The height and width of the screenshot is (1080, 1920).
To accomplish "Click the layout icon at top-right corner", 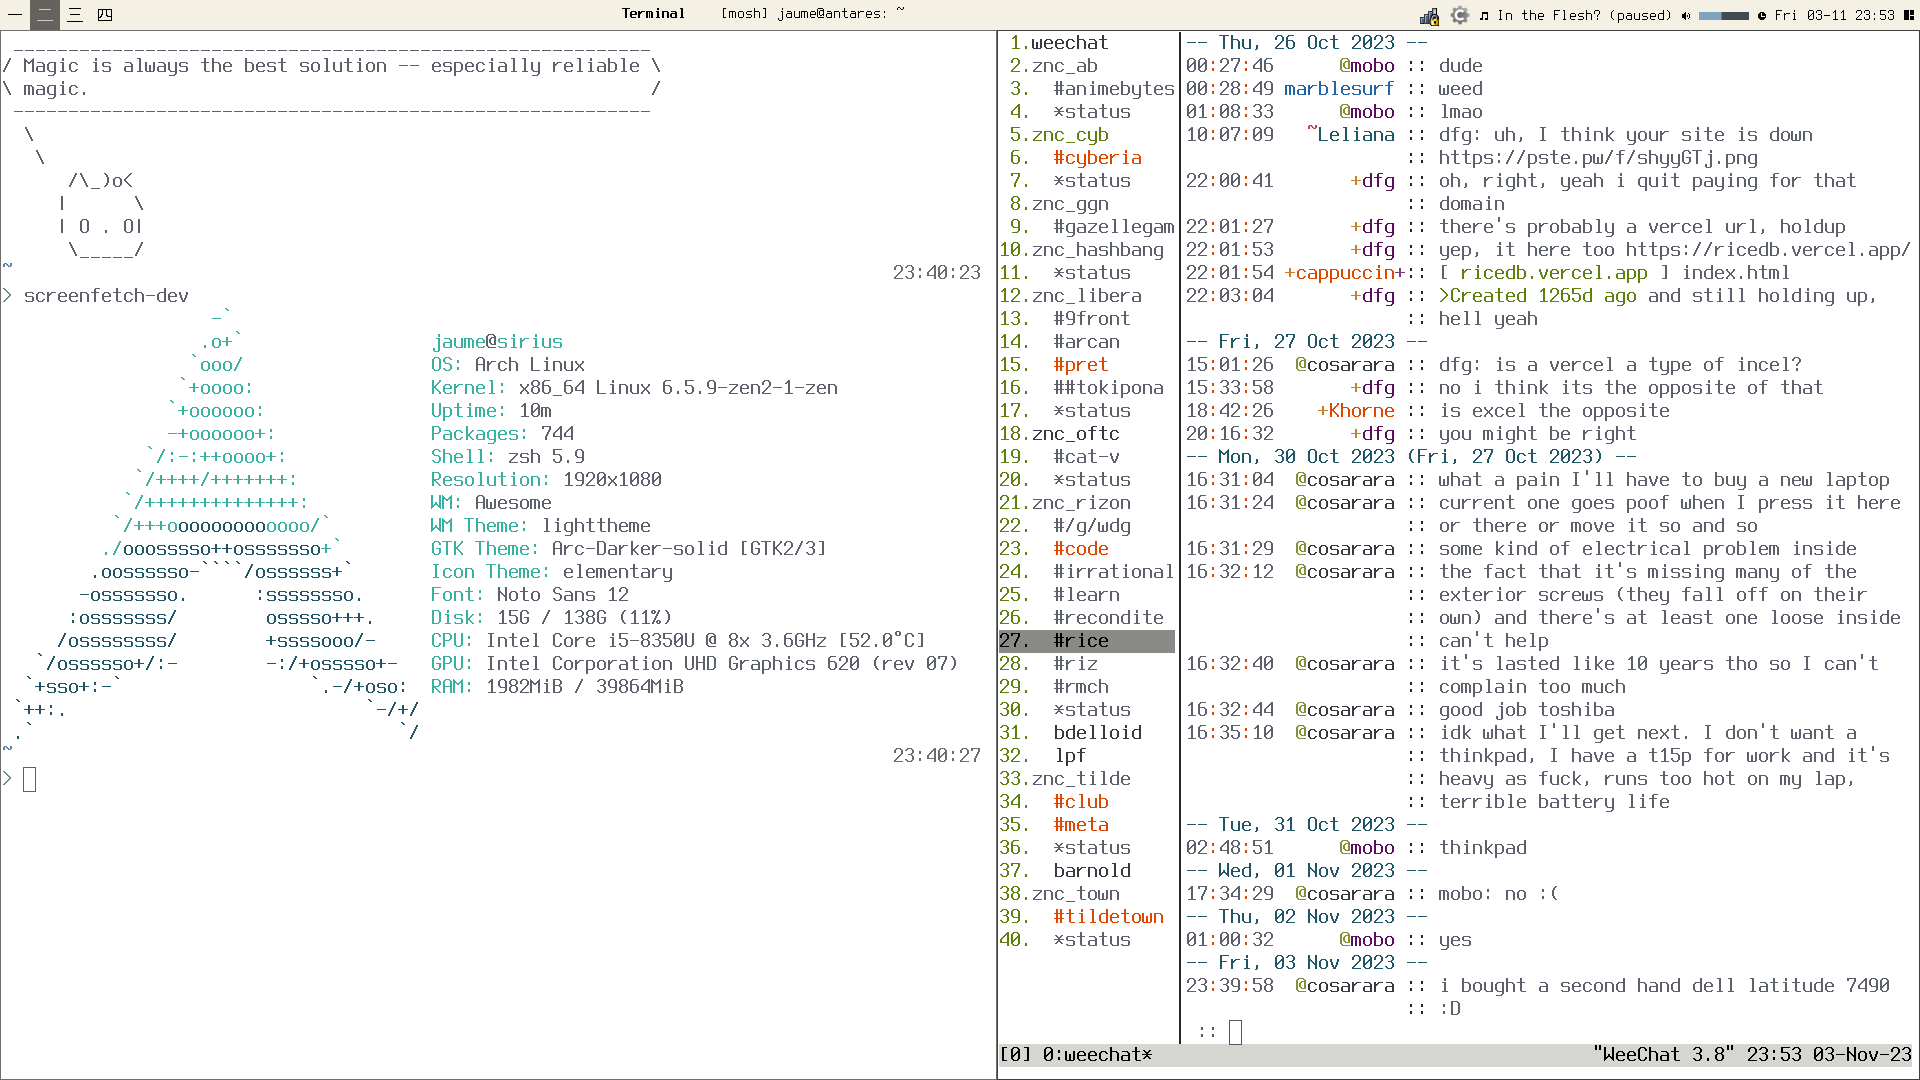I will (1909, 15).
